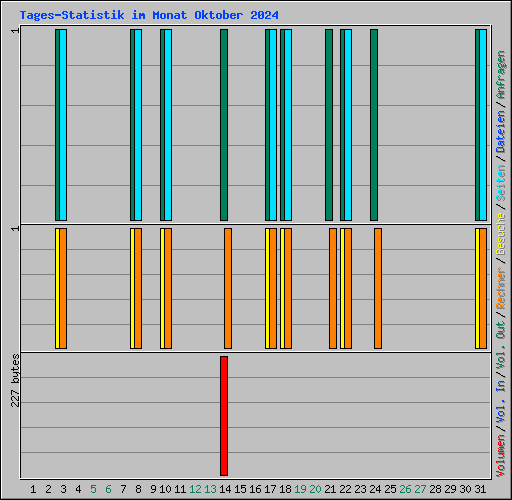Click the green weekend day label 6
Screen dimensions: 512x500
[x=108, y=489]
